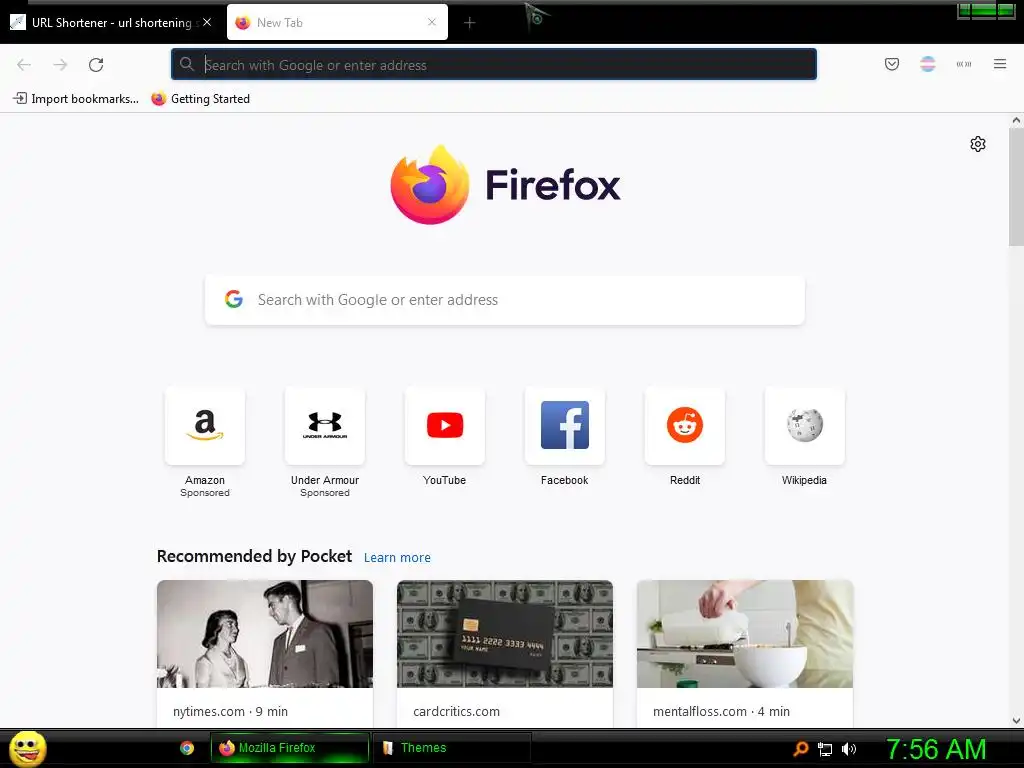Open the nytimes.com Pocket article thumbnail
This screenshot has width=1024, height=768.
pos(265,634)
